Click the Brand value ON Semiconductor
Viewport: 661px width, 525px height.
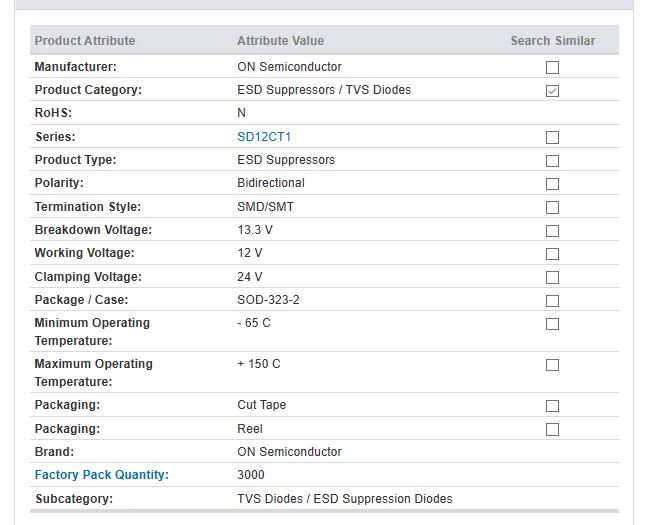[x=289, y=452]
